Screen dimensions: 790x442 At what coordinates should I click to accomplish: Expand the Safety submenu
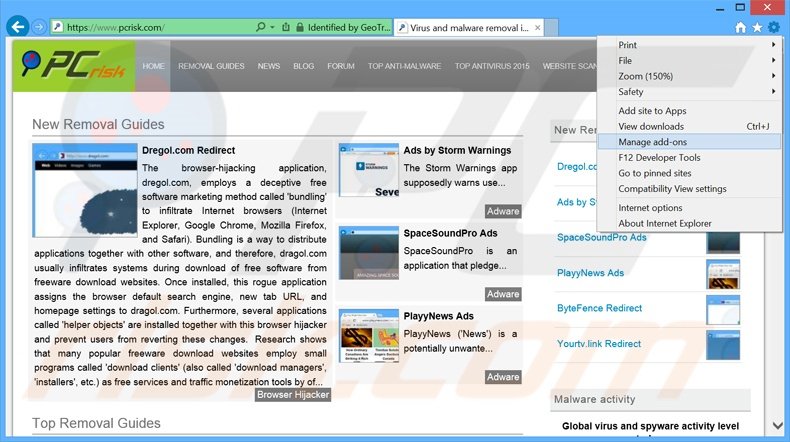[690, 92]
